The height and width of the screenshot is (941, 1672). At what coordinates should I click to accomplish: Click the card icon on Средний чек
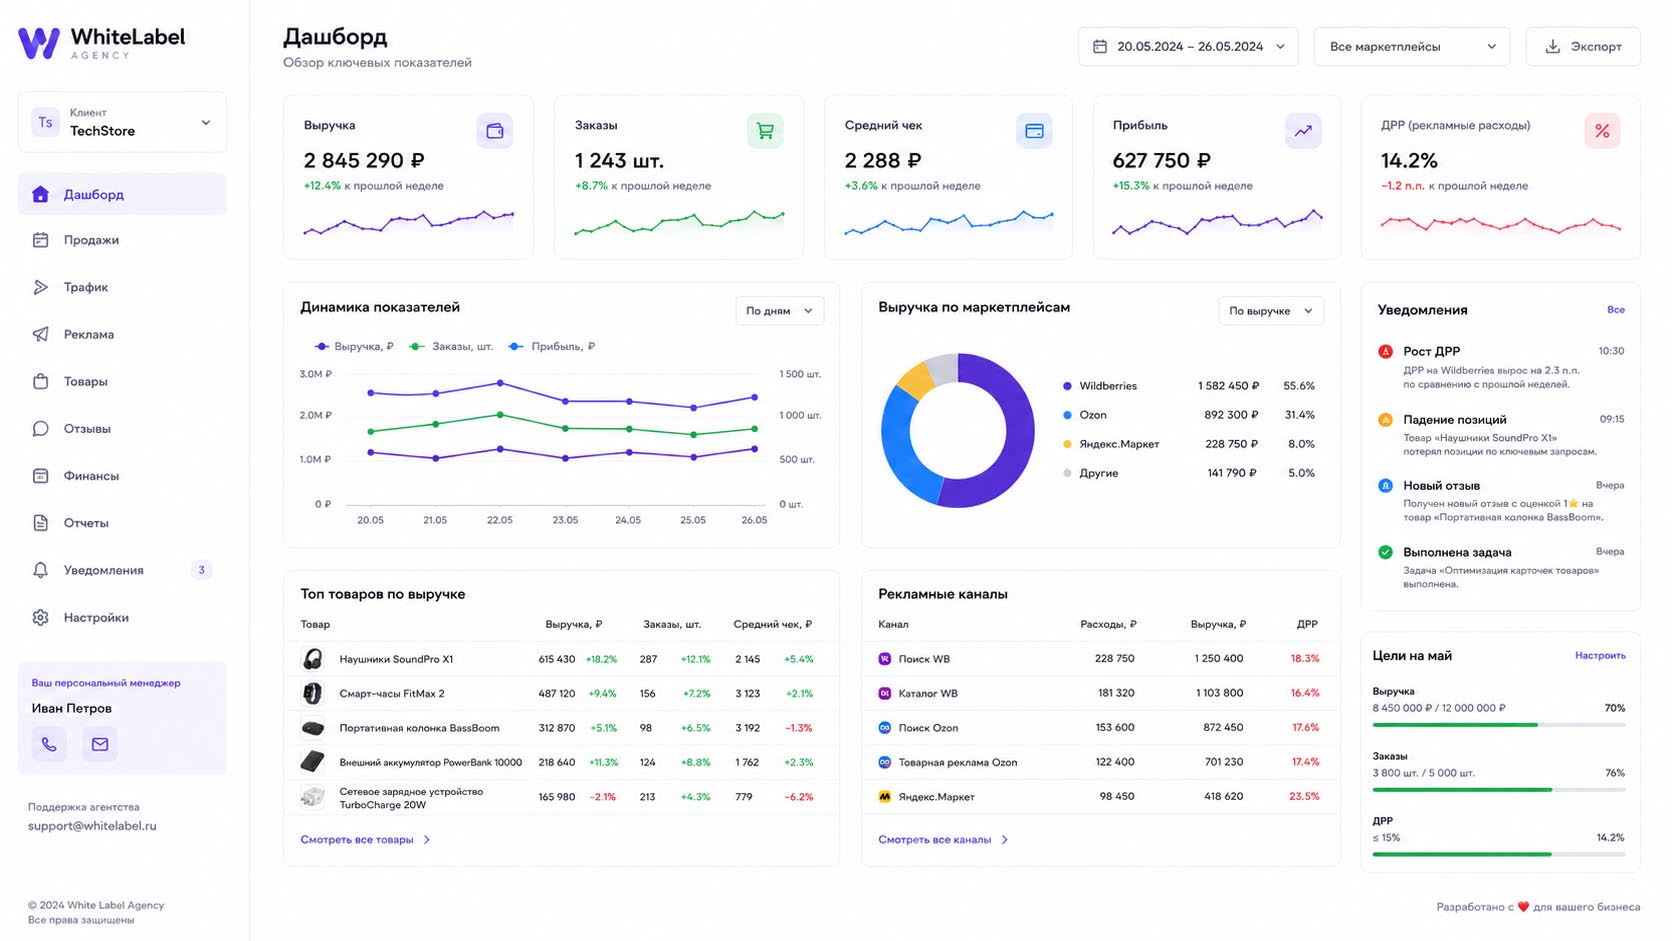pos(1034,131)
